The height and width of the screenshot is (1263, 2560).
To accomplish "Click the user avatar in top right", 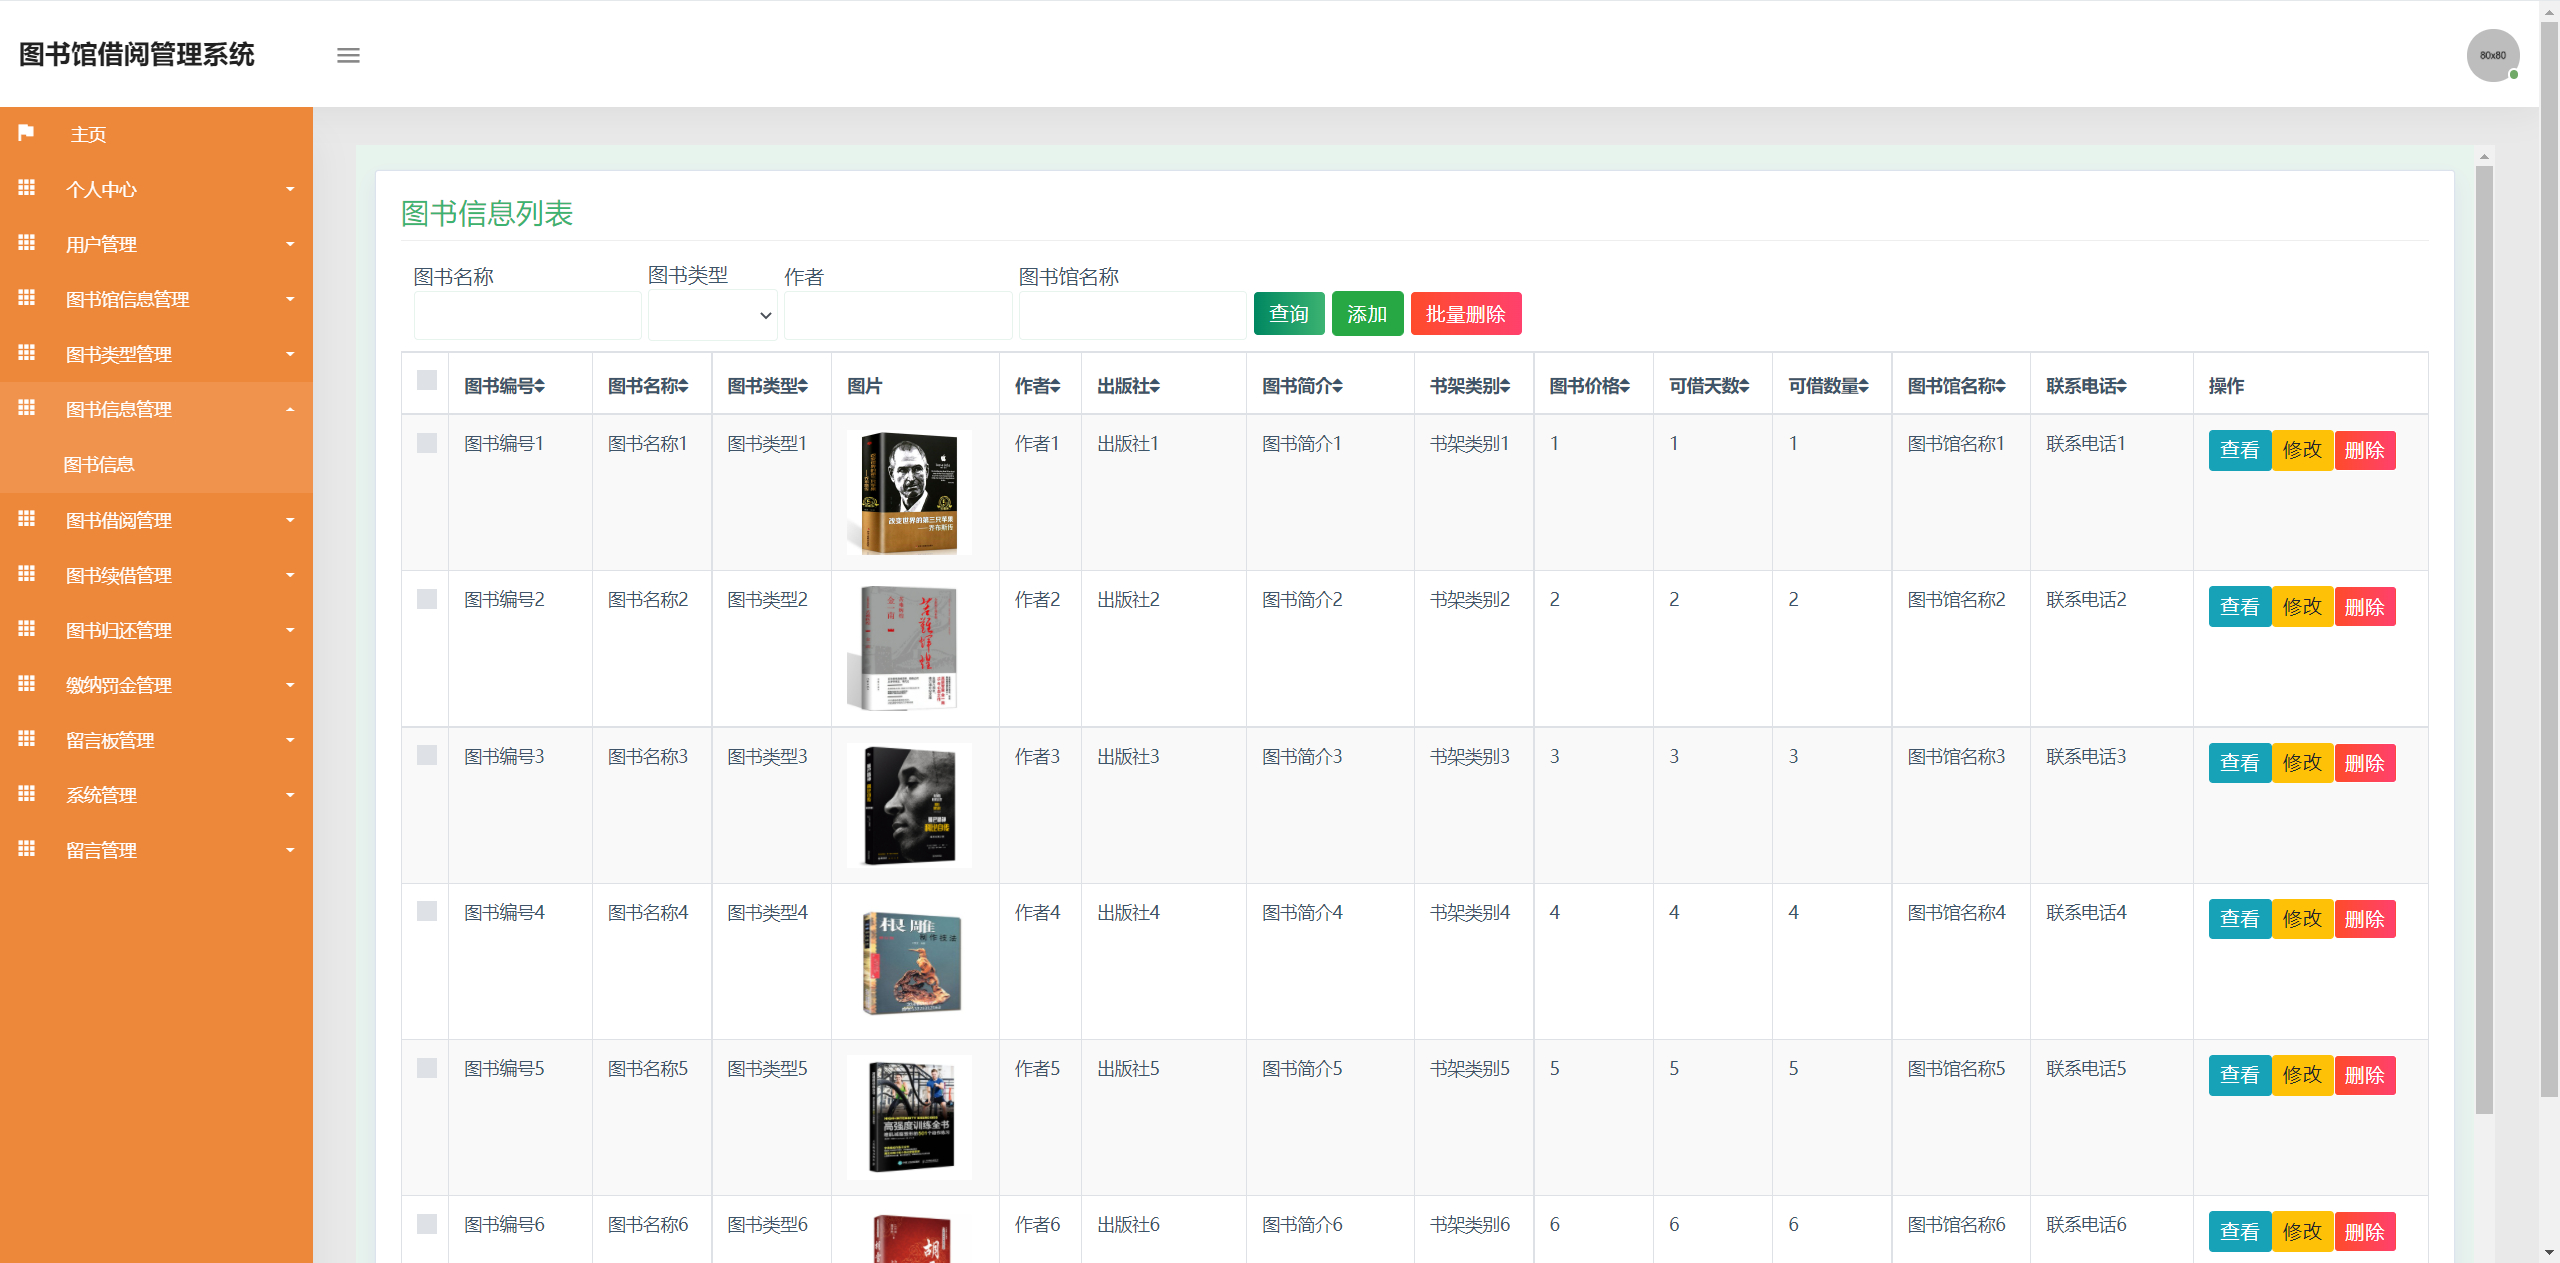I will (2492, 55).
